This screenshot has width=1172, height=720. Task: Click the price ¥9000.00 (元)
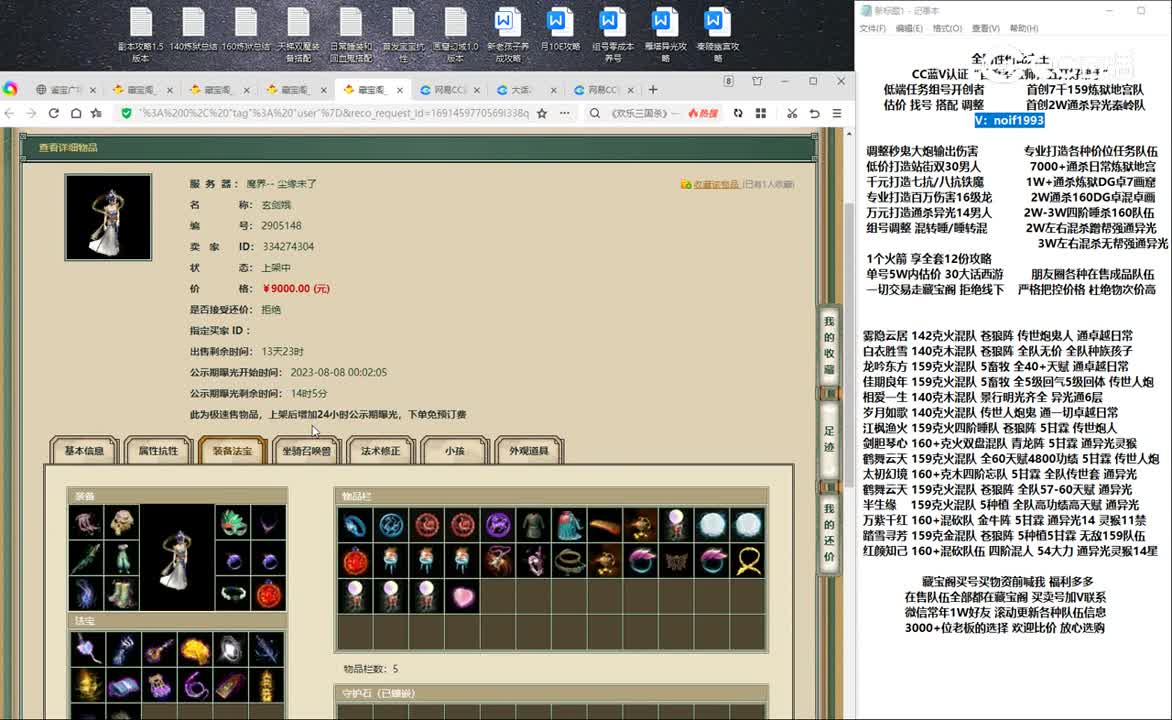coord(296,289)
